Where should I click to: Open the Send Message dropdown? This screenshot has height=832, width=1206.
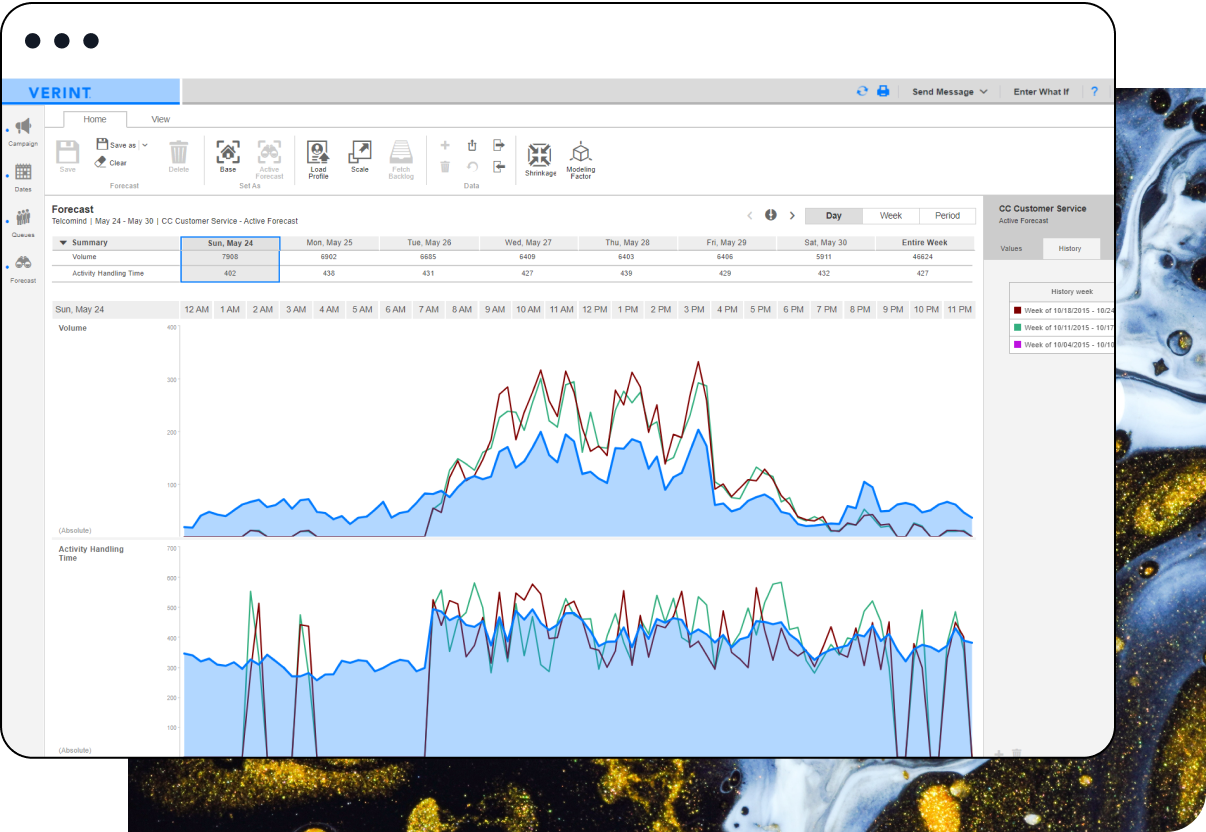click(x=949, y=92)
